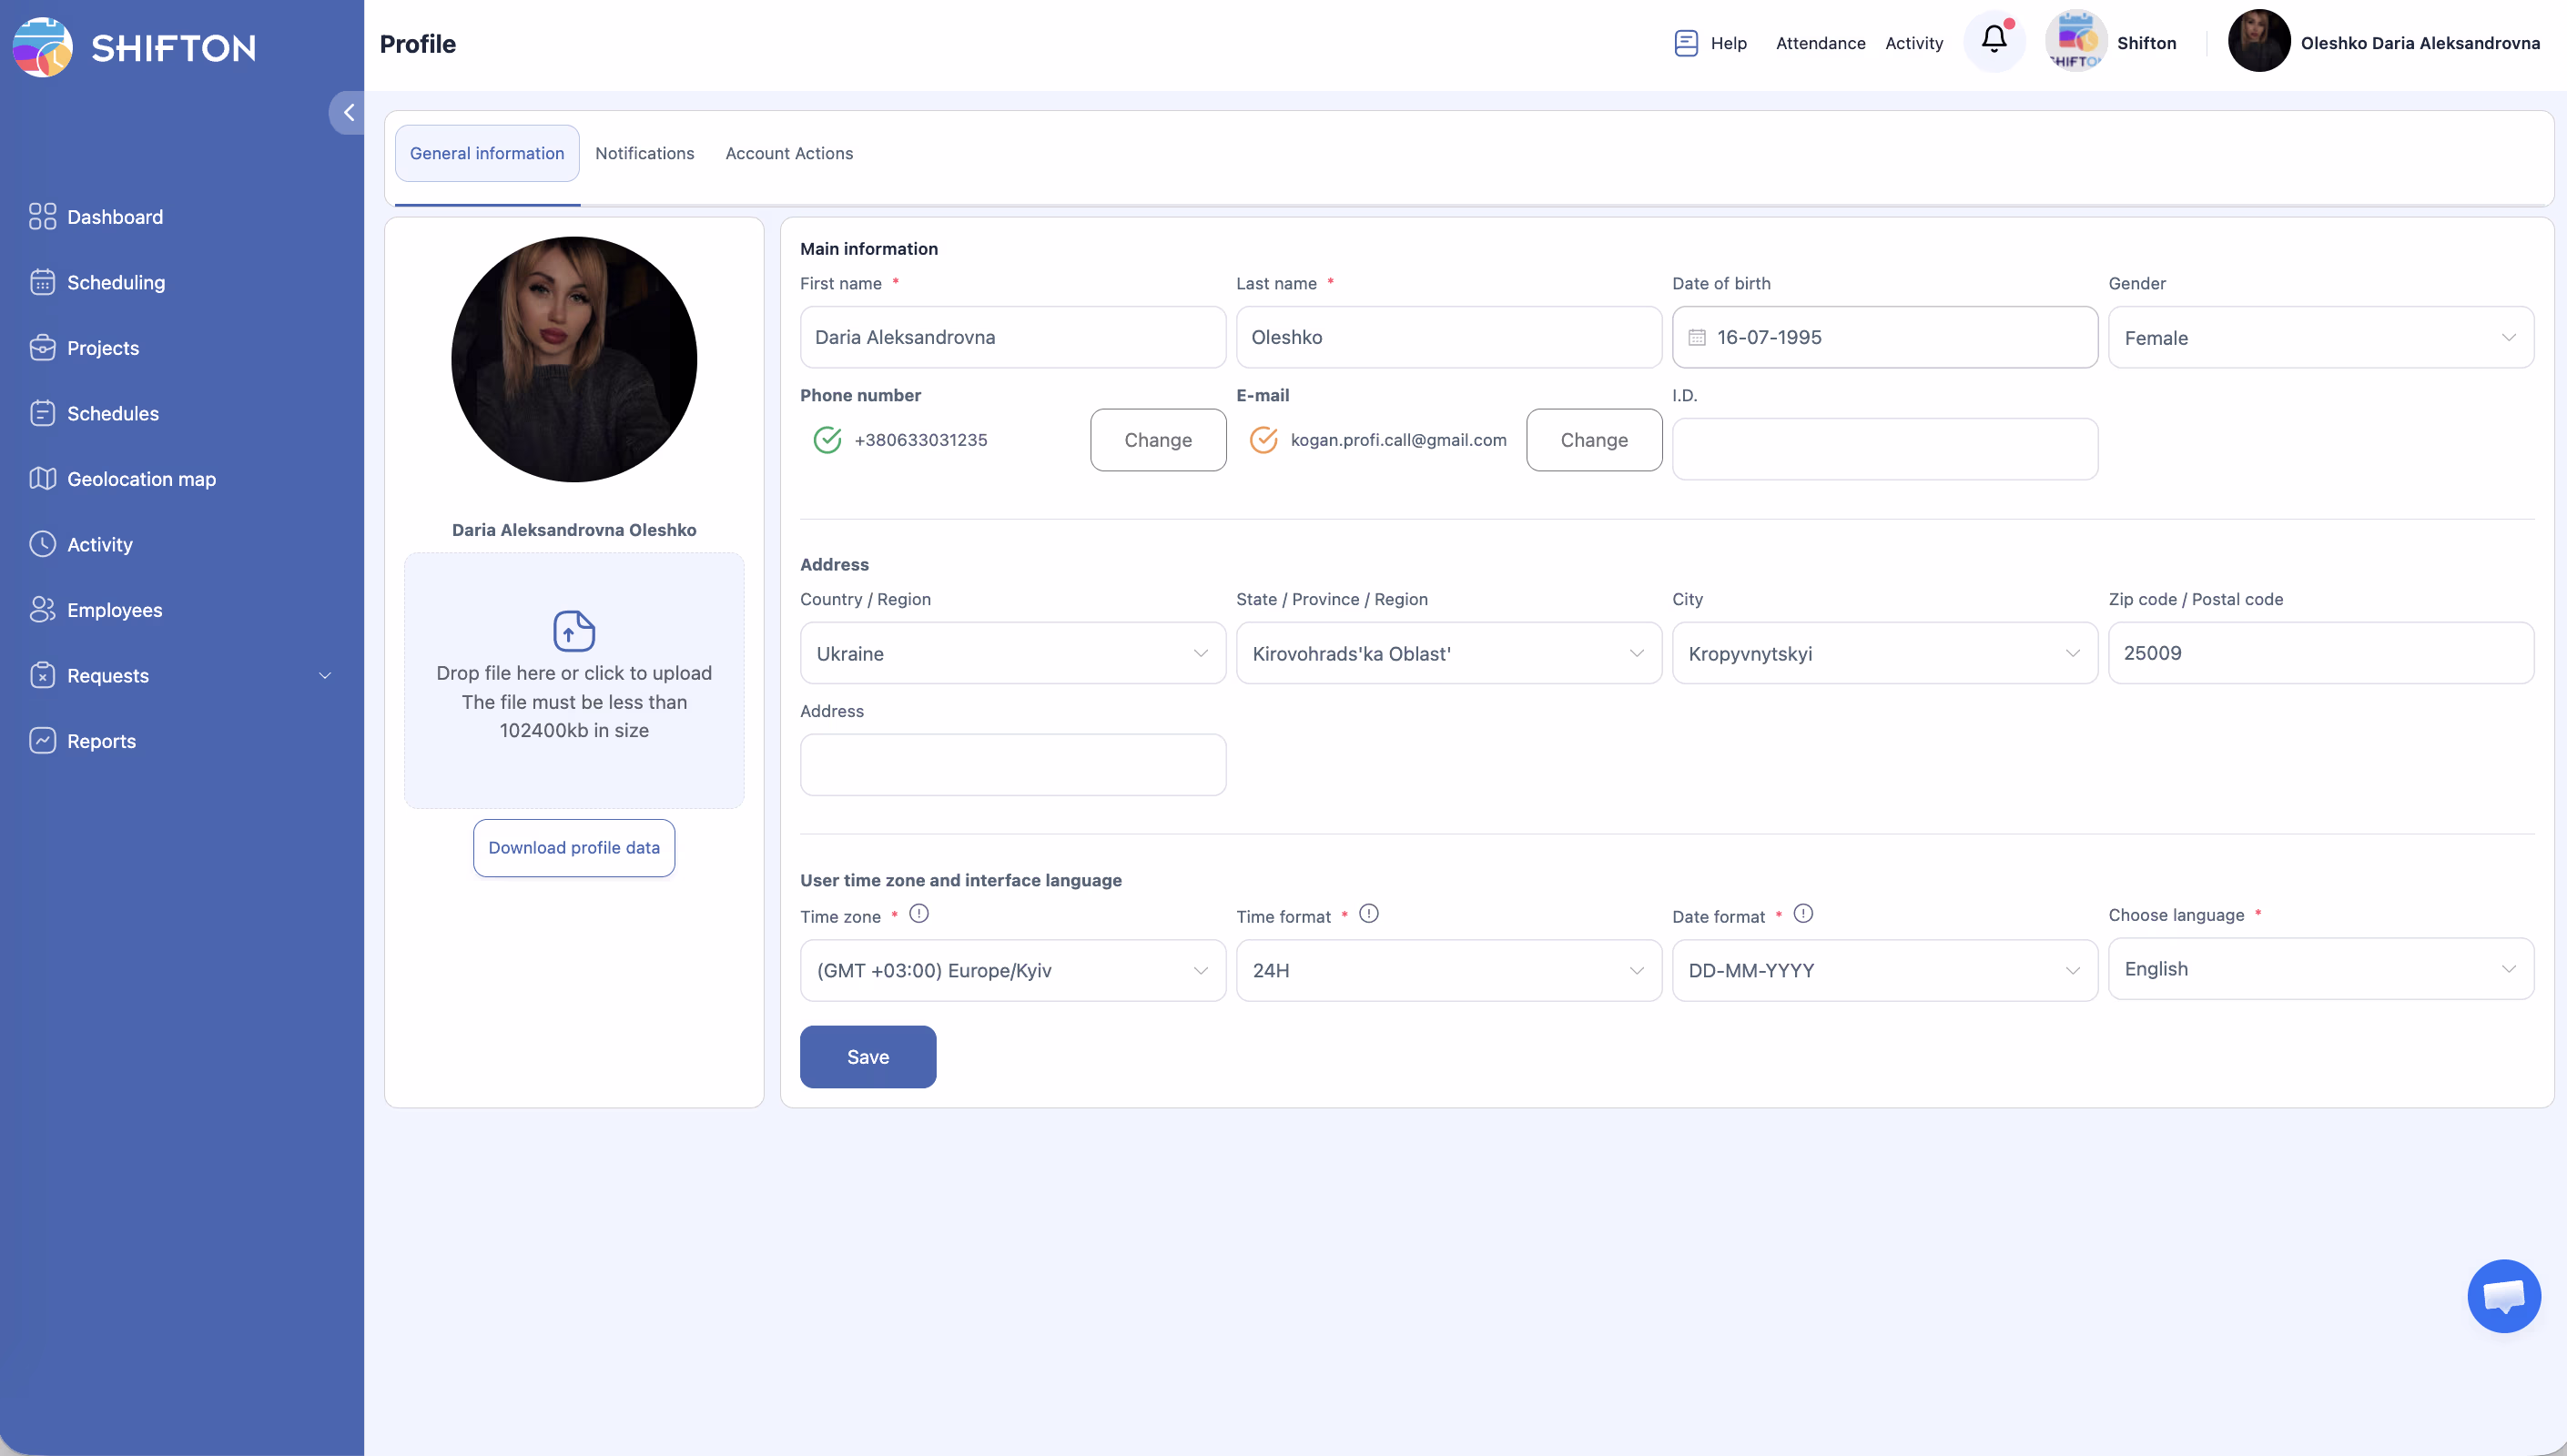Collapse the sidebar with arrow button

point(348,112)
